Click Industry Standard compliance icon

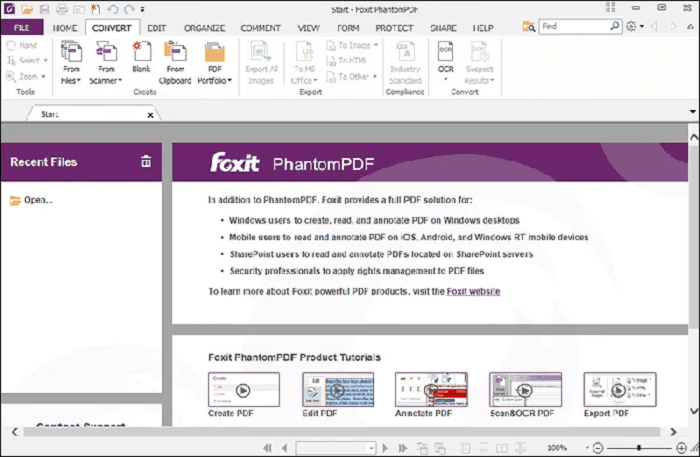pos(405,62)
